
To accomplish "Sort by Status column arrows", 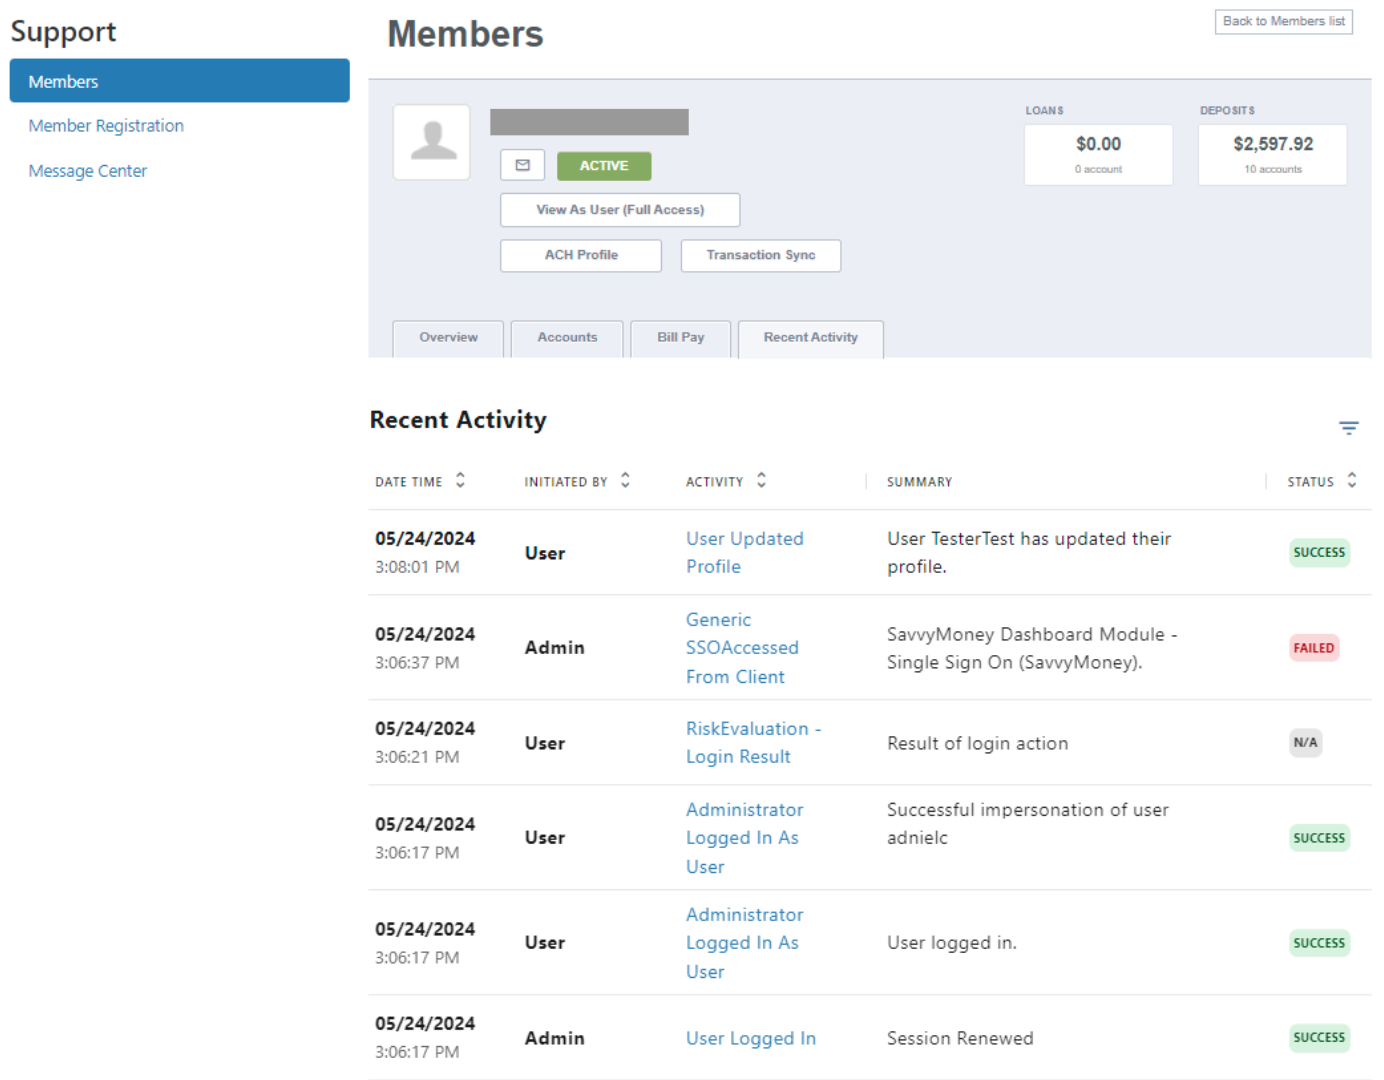I will pyautogui.click(x=1351, y=481).
